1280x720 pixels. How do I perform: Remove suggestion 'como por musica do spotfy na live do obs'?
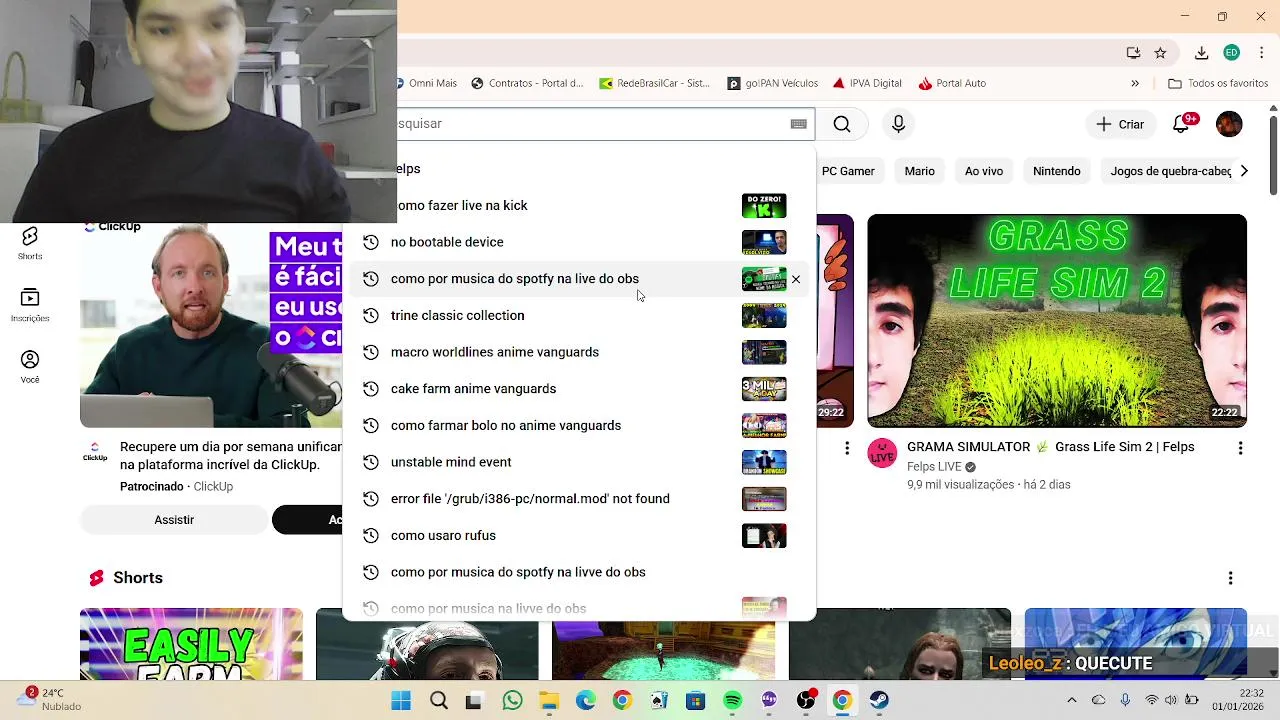click(796, 279)
